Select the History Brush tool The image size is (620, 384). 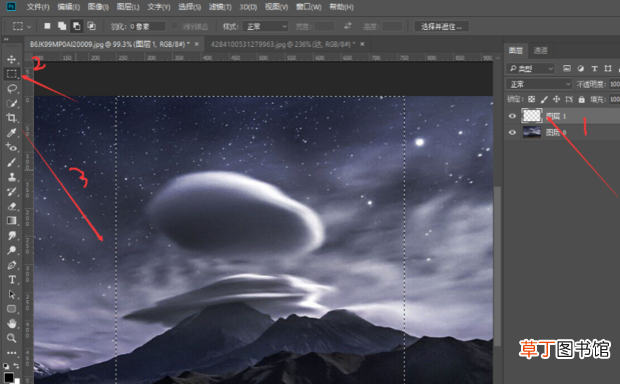pyautogui.click(x=11, y=192)
